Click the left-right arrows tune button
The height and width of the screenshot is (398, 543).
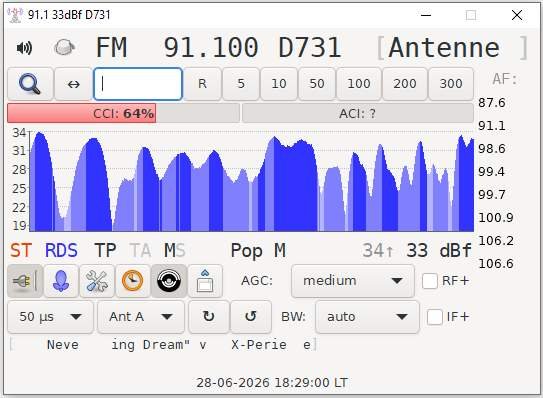point(73,84)
